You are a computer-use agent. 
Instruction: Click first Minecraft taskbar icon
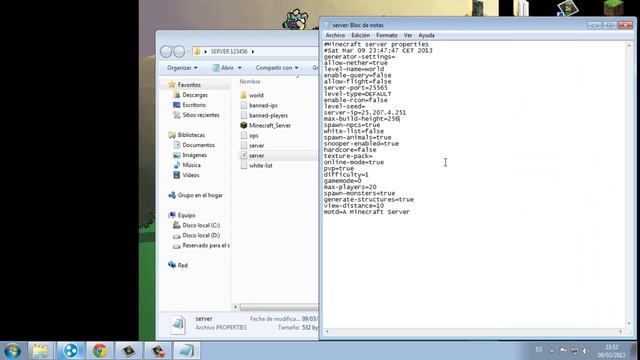point(129,351)
